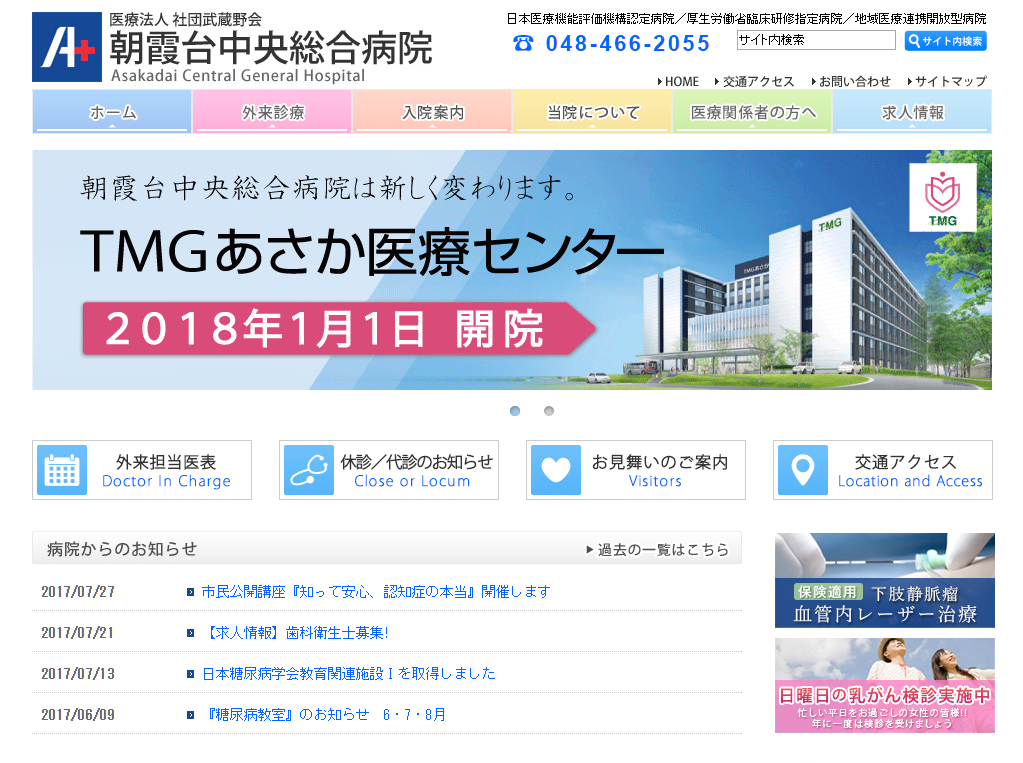Click the 病院からのお知らせ section heading
This screenshot has height=763, width=1023.
pos(122,549)
